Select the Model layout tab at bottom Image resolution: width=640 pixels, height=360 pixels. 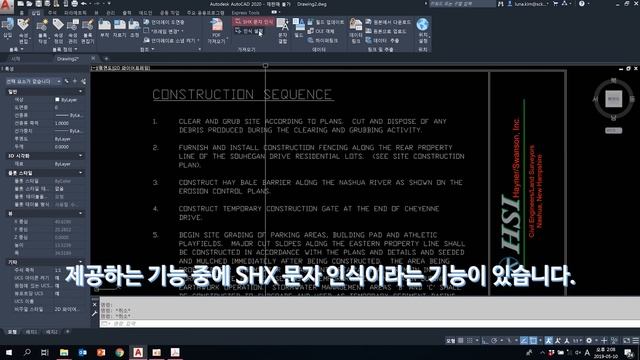[12, 332]
